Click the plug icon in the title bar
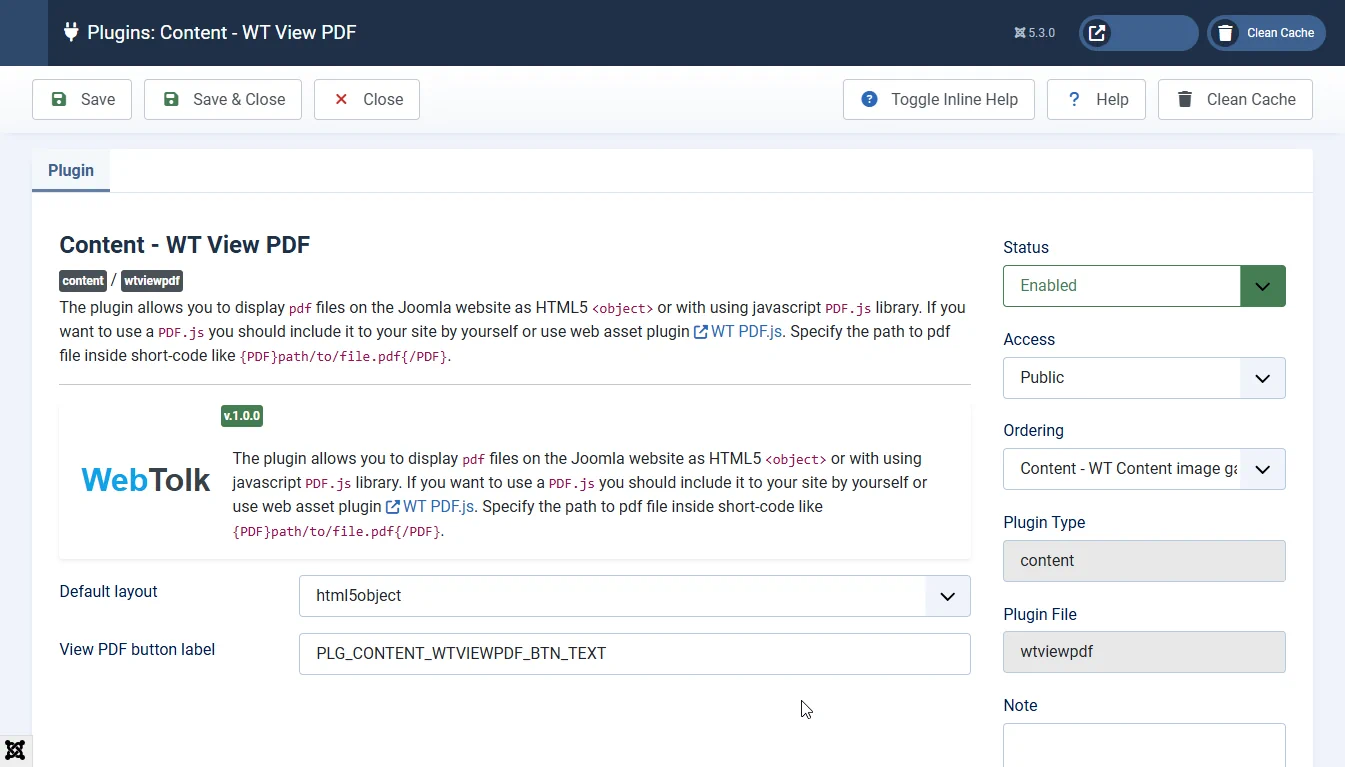Viewport: 1345px width, 767px height. pyautogui.click(x=71, y=32)
